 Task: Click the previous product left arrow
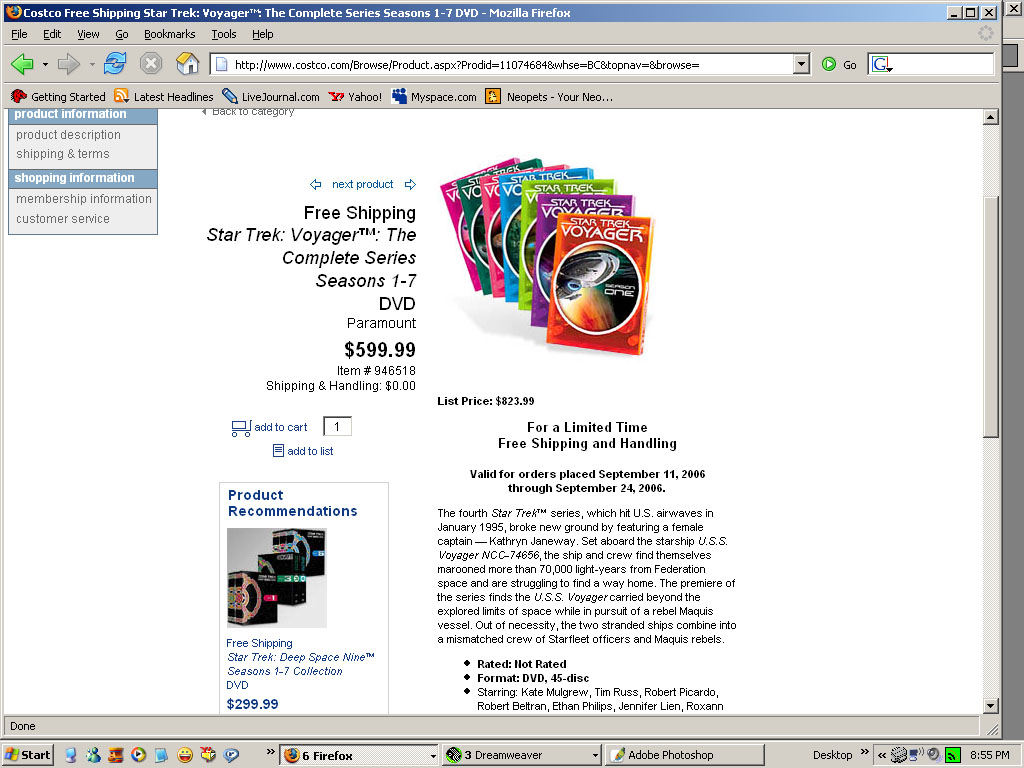(315, 184)
